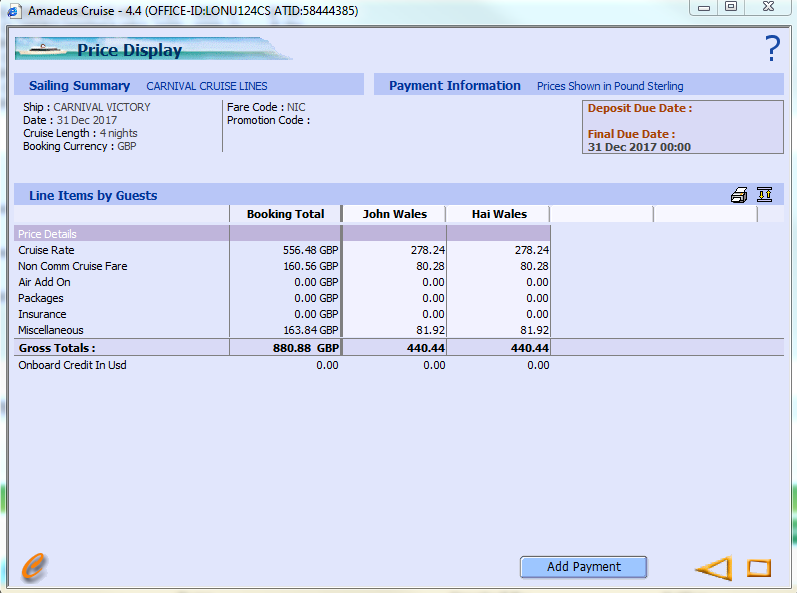Click the Fare Code NIC text
Viewport: 797px width, 593px height.
[266, 107]
